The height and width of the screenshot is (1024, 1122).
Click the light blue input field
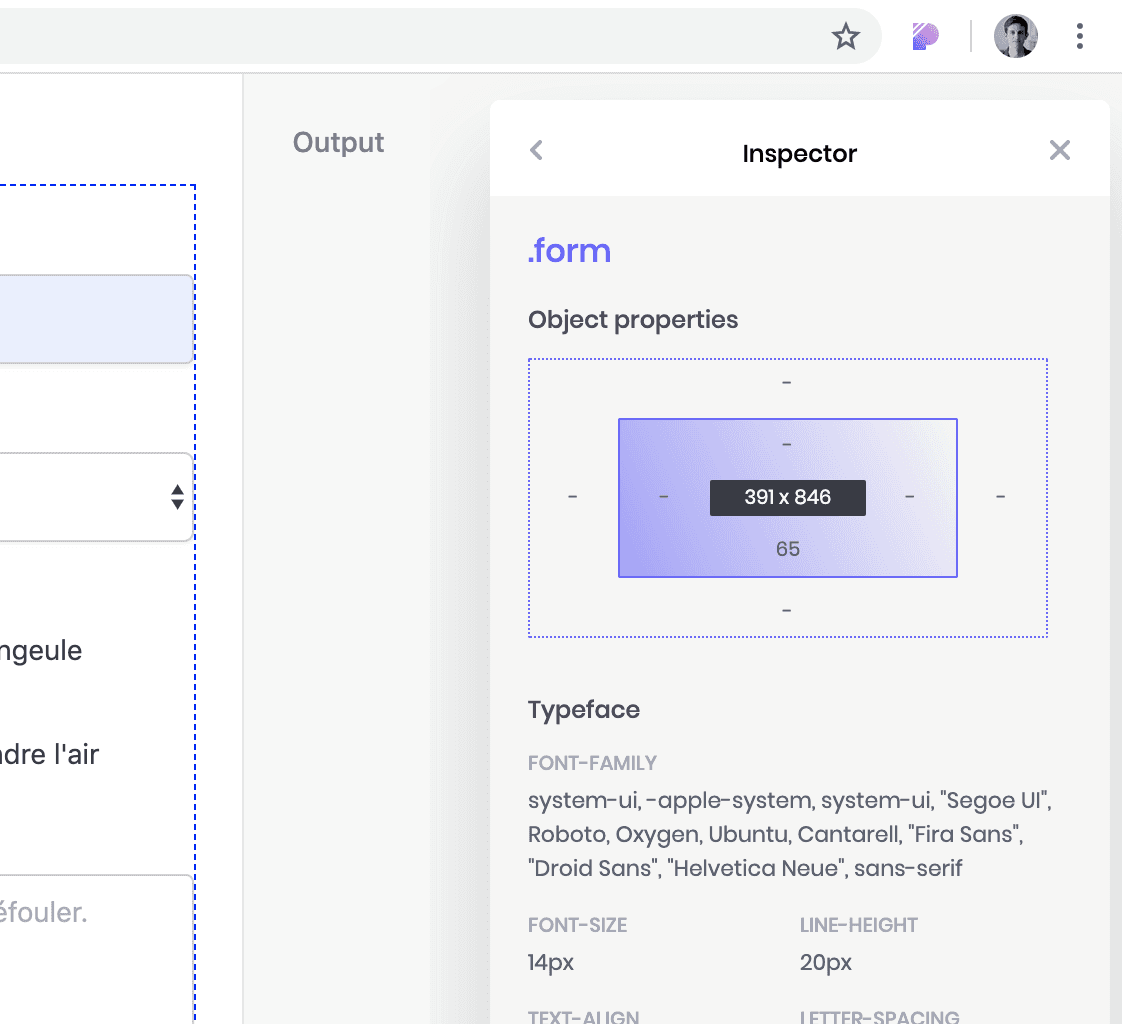(x=97, y=319)
